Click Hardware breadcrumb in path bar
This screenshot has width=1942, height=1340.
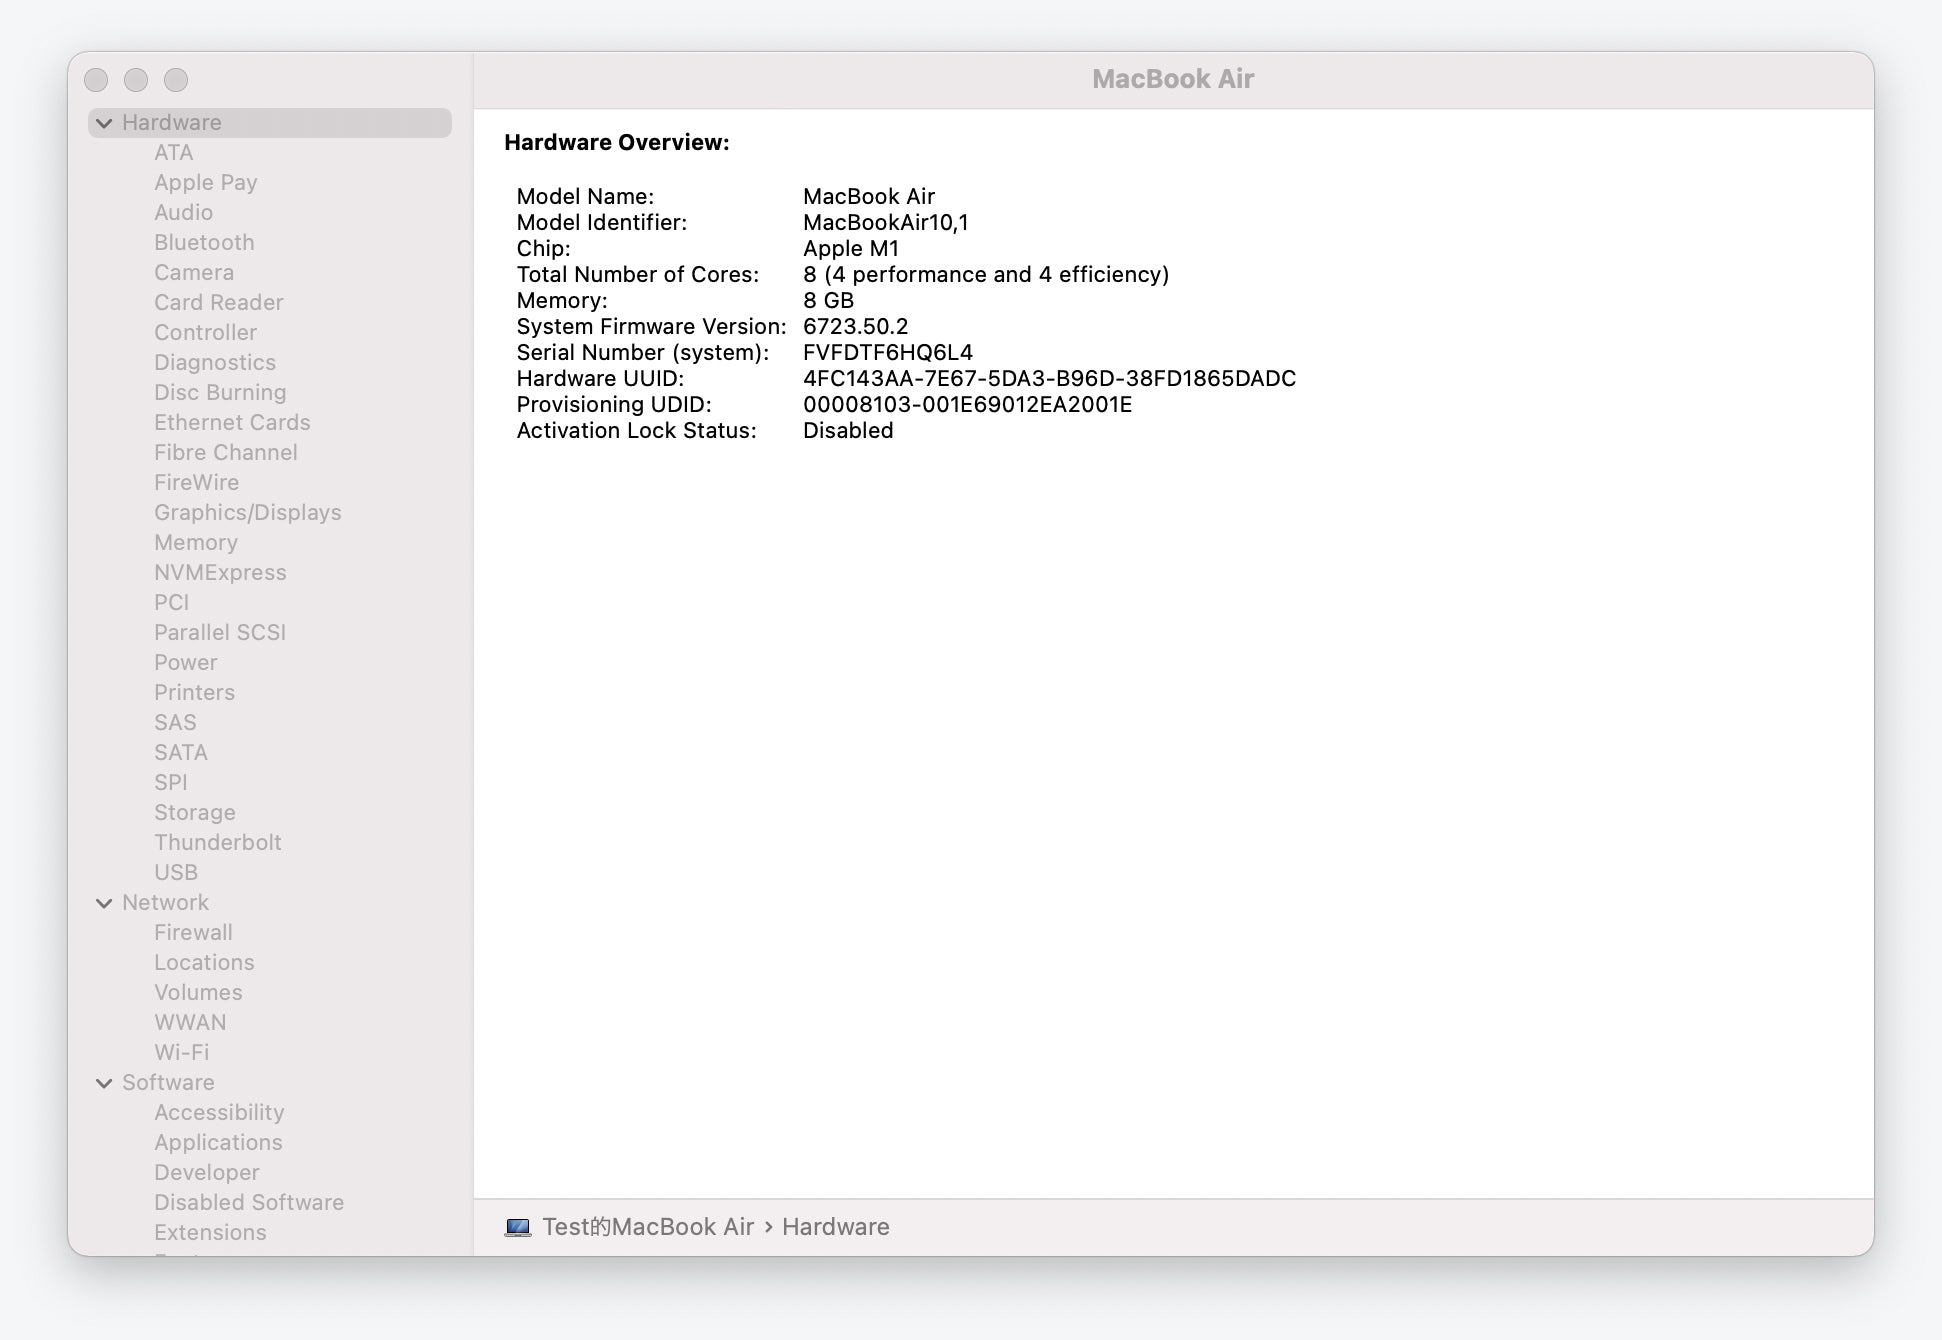point(836,1227)
